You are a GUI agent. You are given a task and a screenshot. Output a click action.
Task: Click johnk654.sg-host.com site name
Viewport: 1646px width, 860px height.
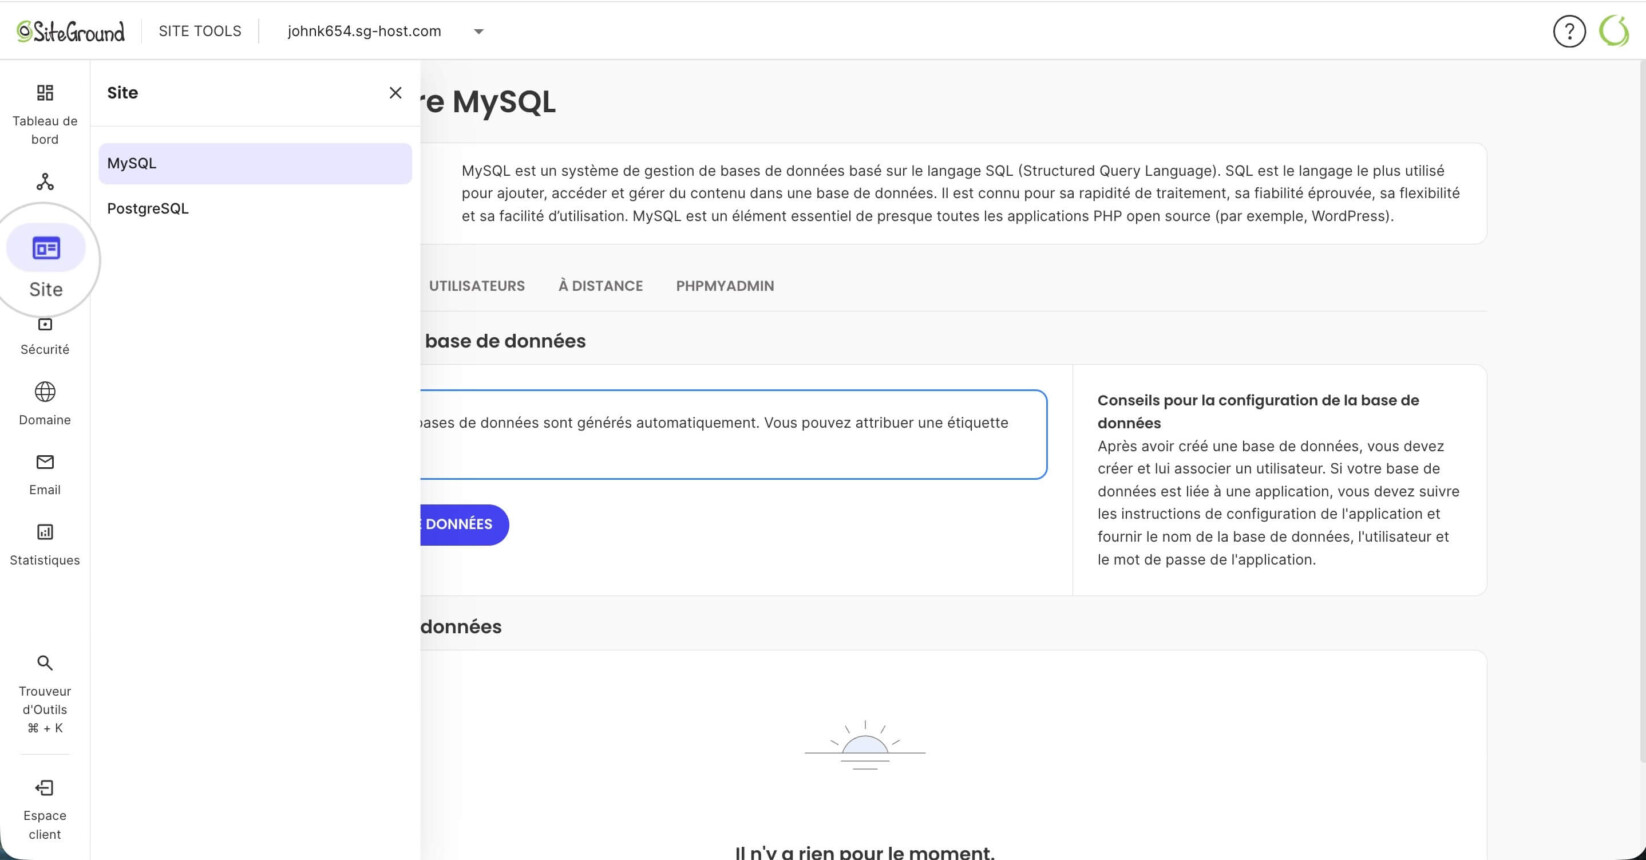tap(364, 31)
